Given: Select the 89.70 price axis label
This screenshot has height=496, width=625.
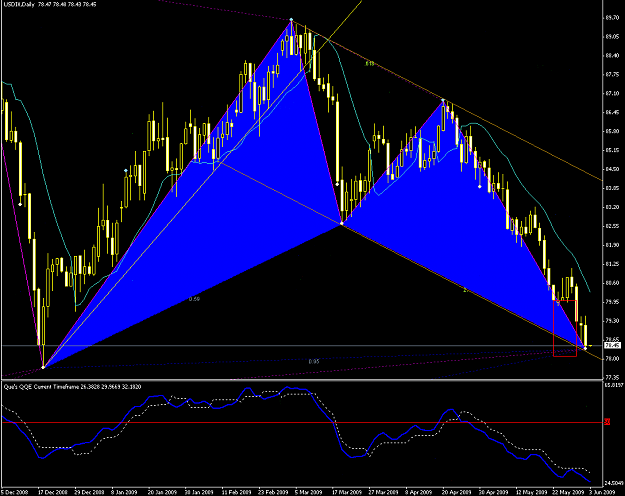Looking at the screenshot, I should pos(612,18).
